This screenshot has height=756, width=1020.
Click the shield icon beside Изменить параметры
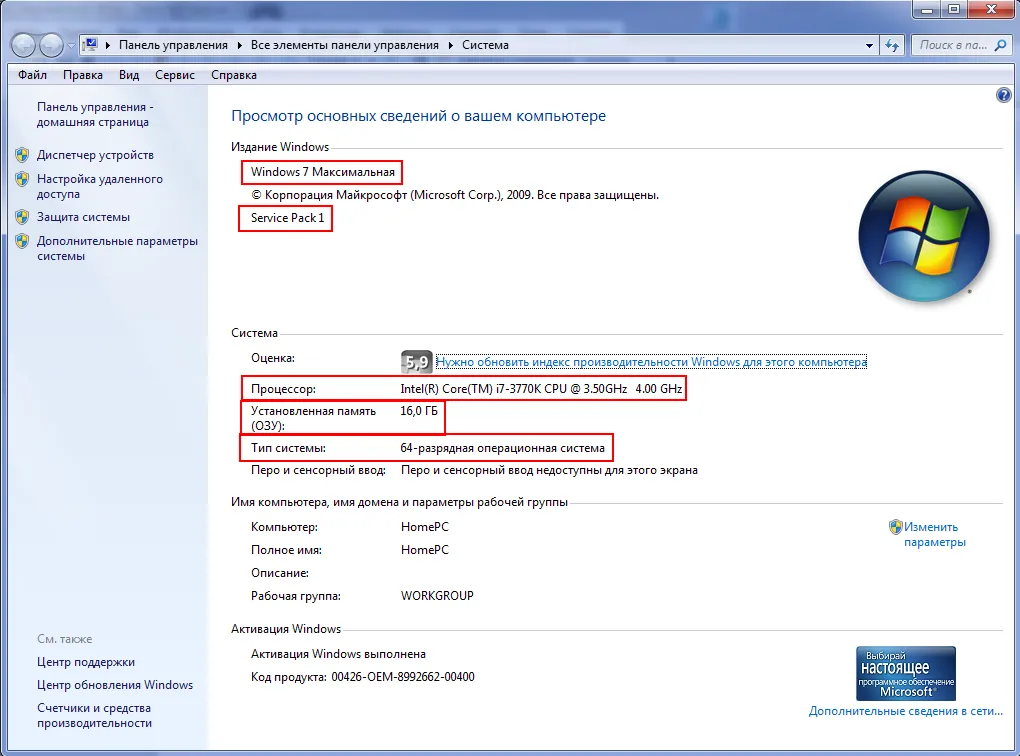[896, 527]
